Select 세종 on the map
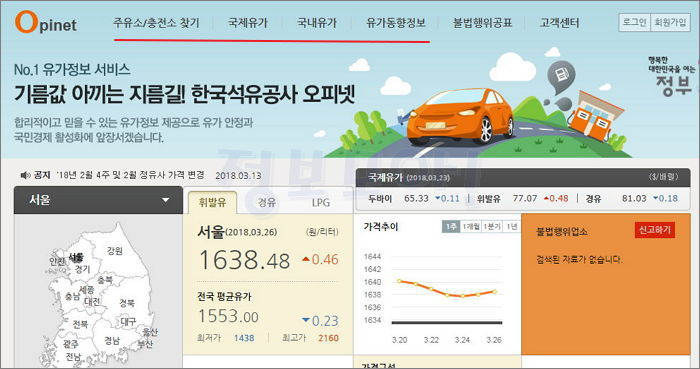This screenshot has width=700, height=369. pyautogui.click(x=87, y=290)
